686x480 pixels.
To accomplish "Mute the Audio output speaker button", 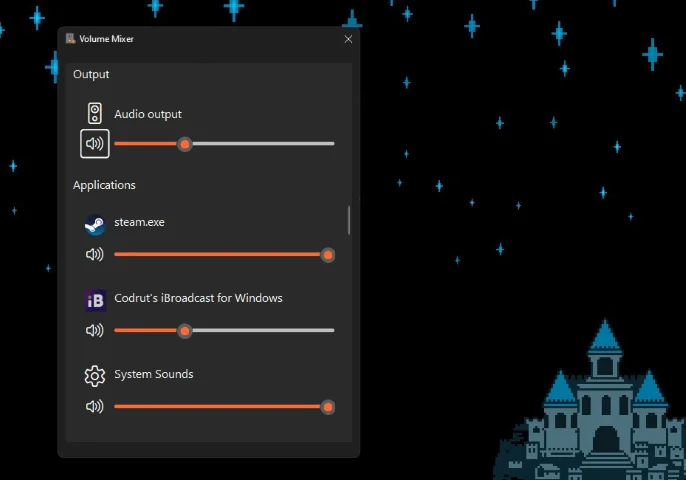I will point(95,144).
